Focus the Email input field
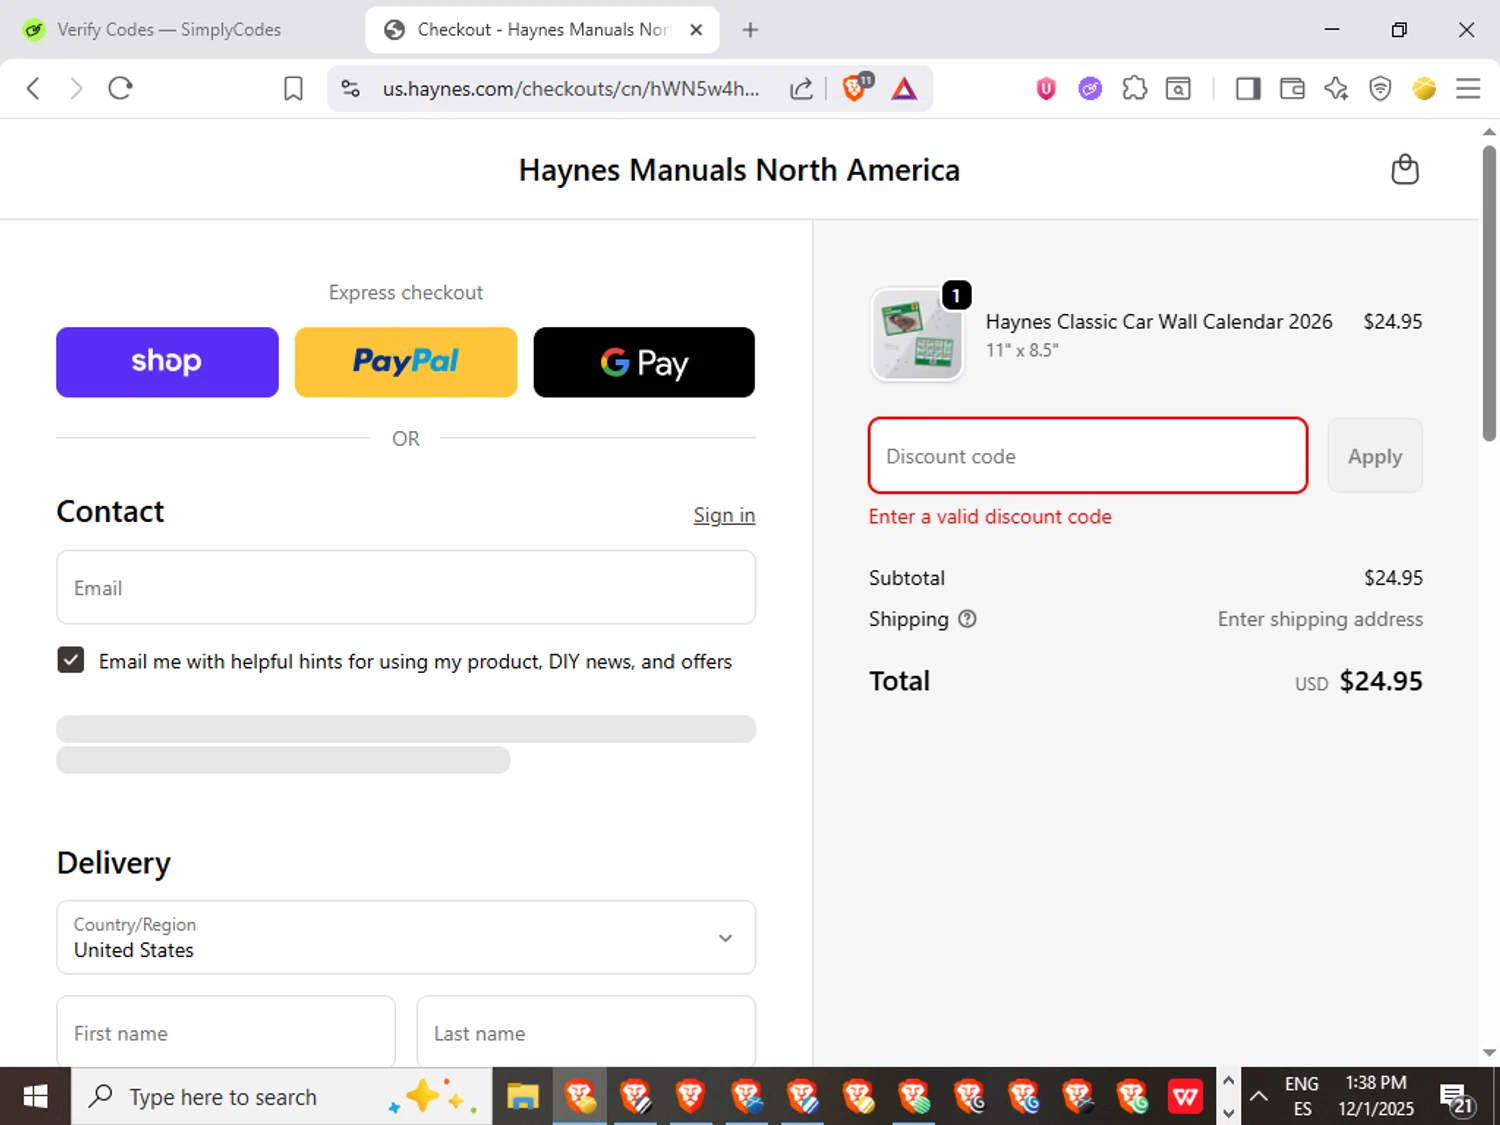The height and width of the screenshot is (1125, 1500). tap(406, 588)
